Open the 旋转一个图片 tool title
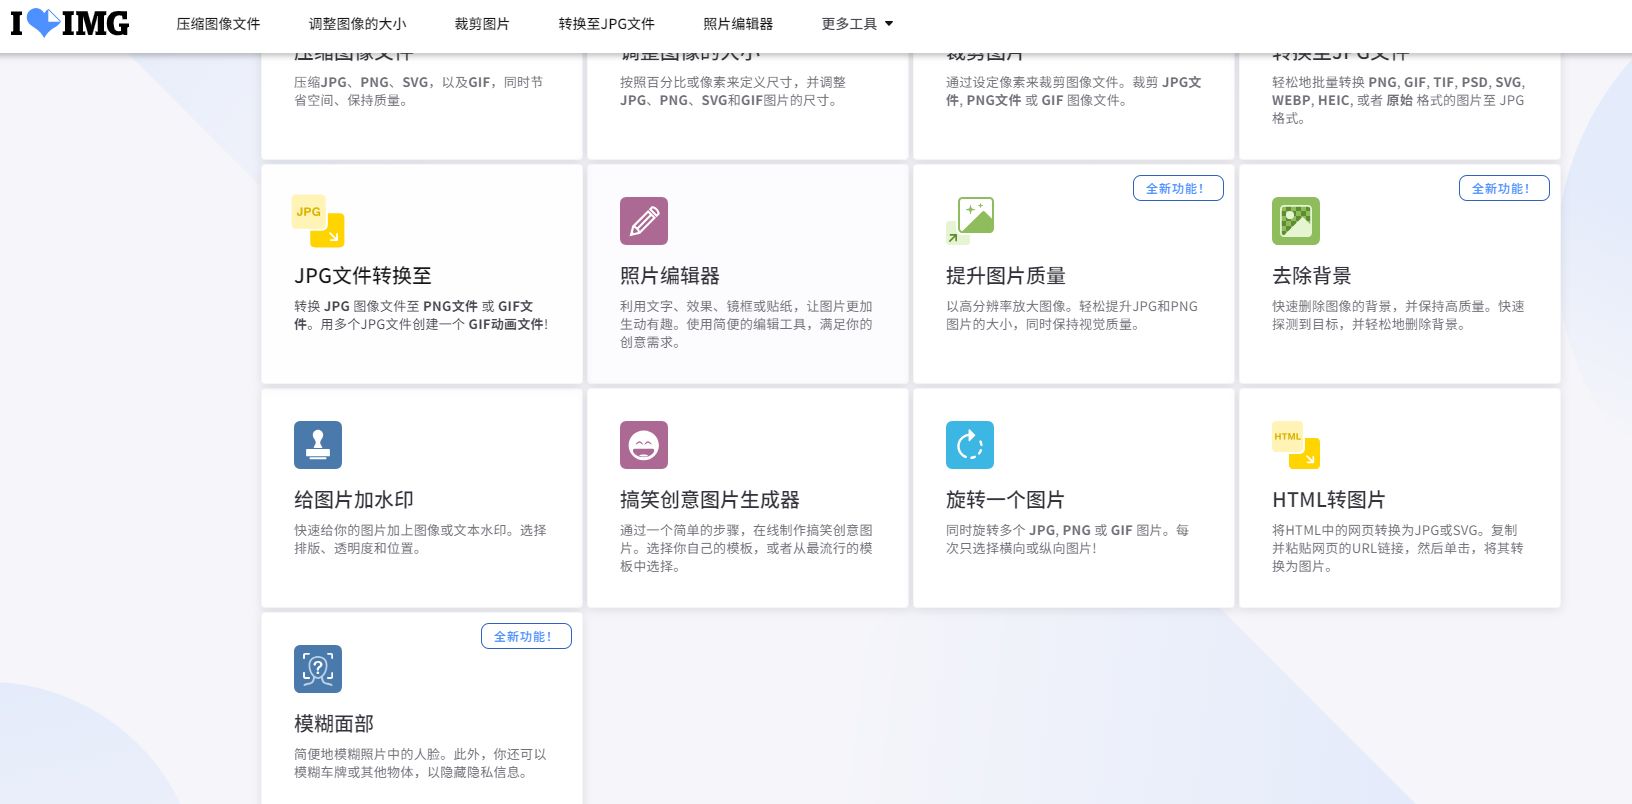1632x804 pixels. pyautogui.click(x=1005, y=500)
